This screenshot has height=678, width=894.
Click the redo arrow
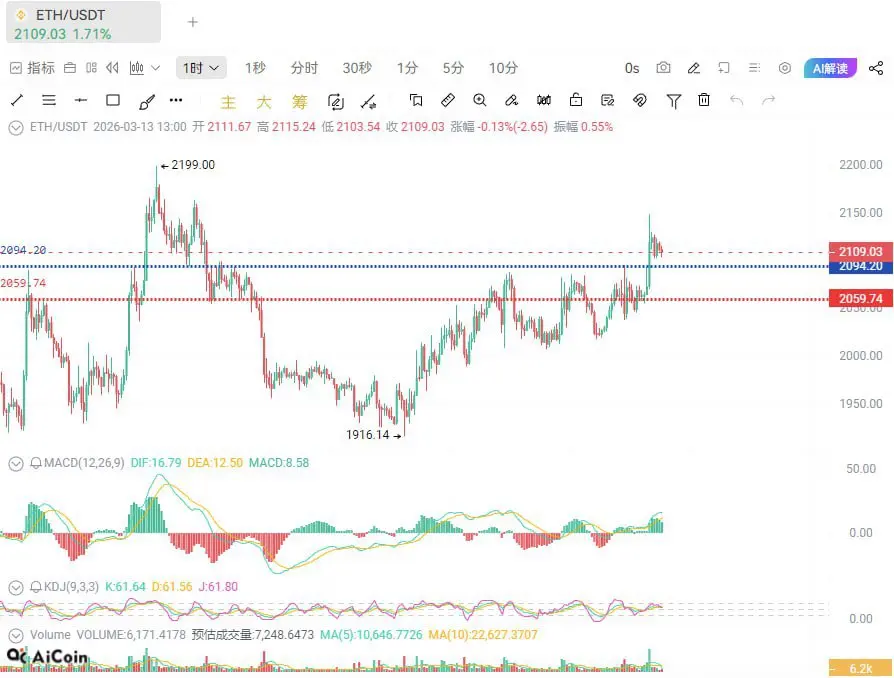(769, 101)
